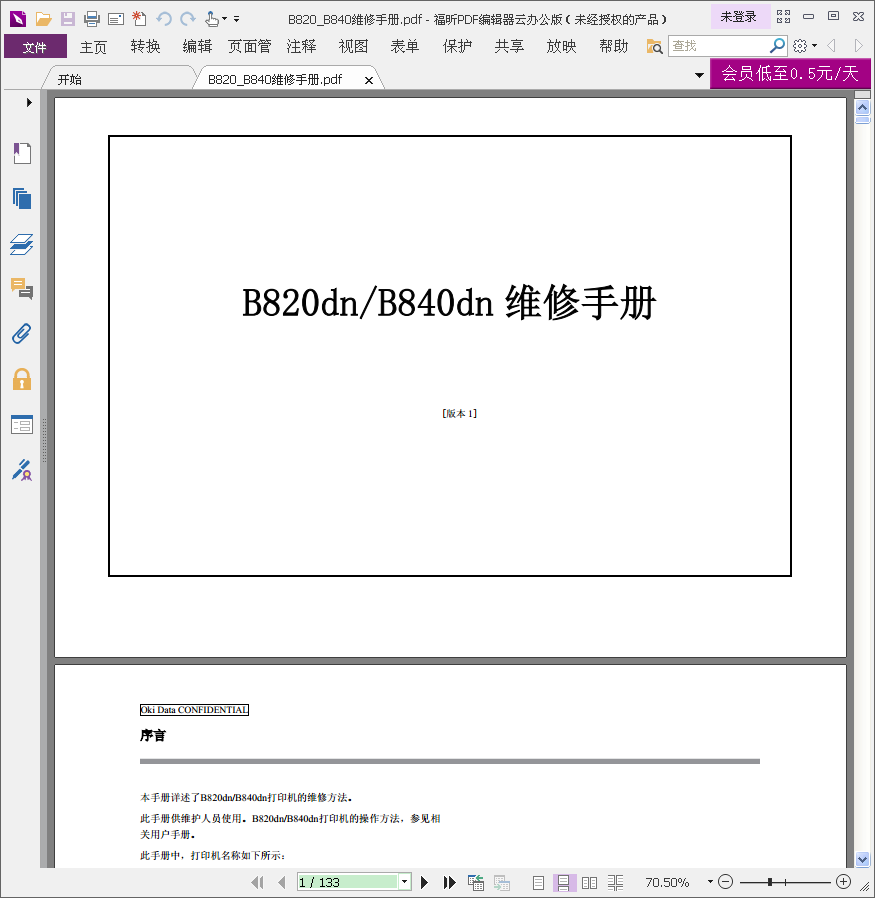The width and height of the screenshot is (875, 898).
Task: Click the page number field 1 / 133
Action: pyautogui.click(x=348, y=883)
